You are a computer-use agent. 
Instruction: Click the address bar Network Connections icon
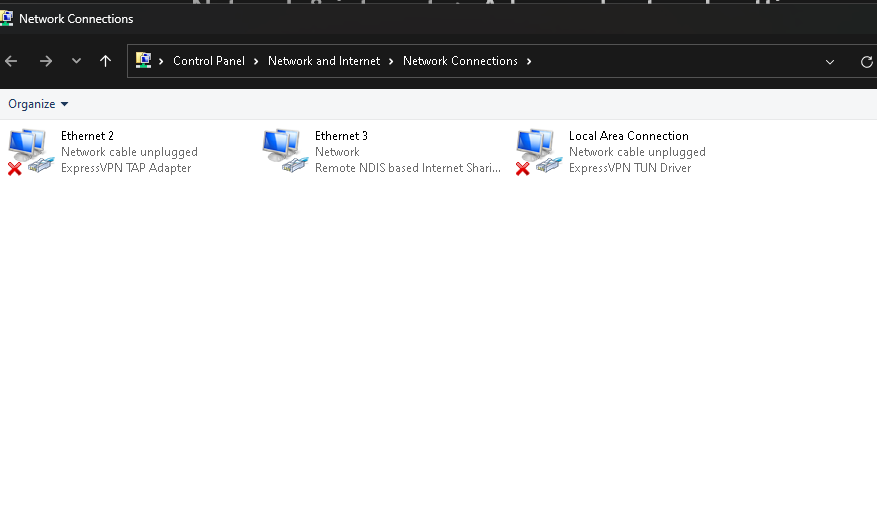coord(143,60)
